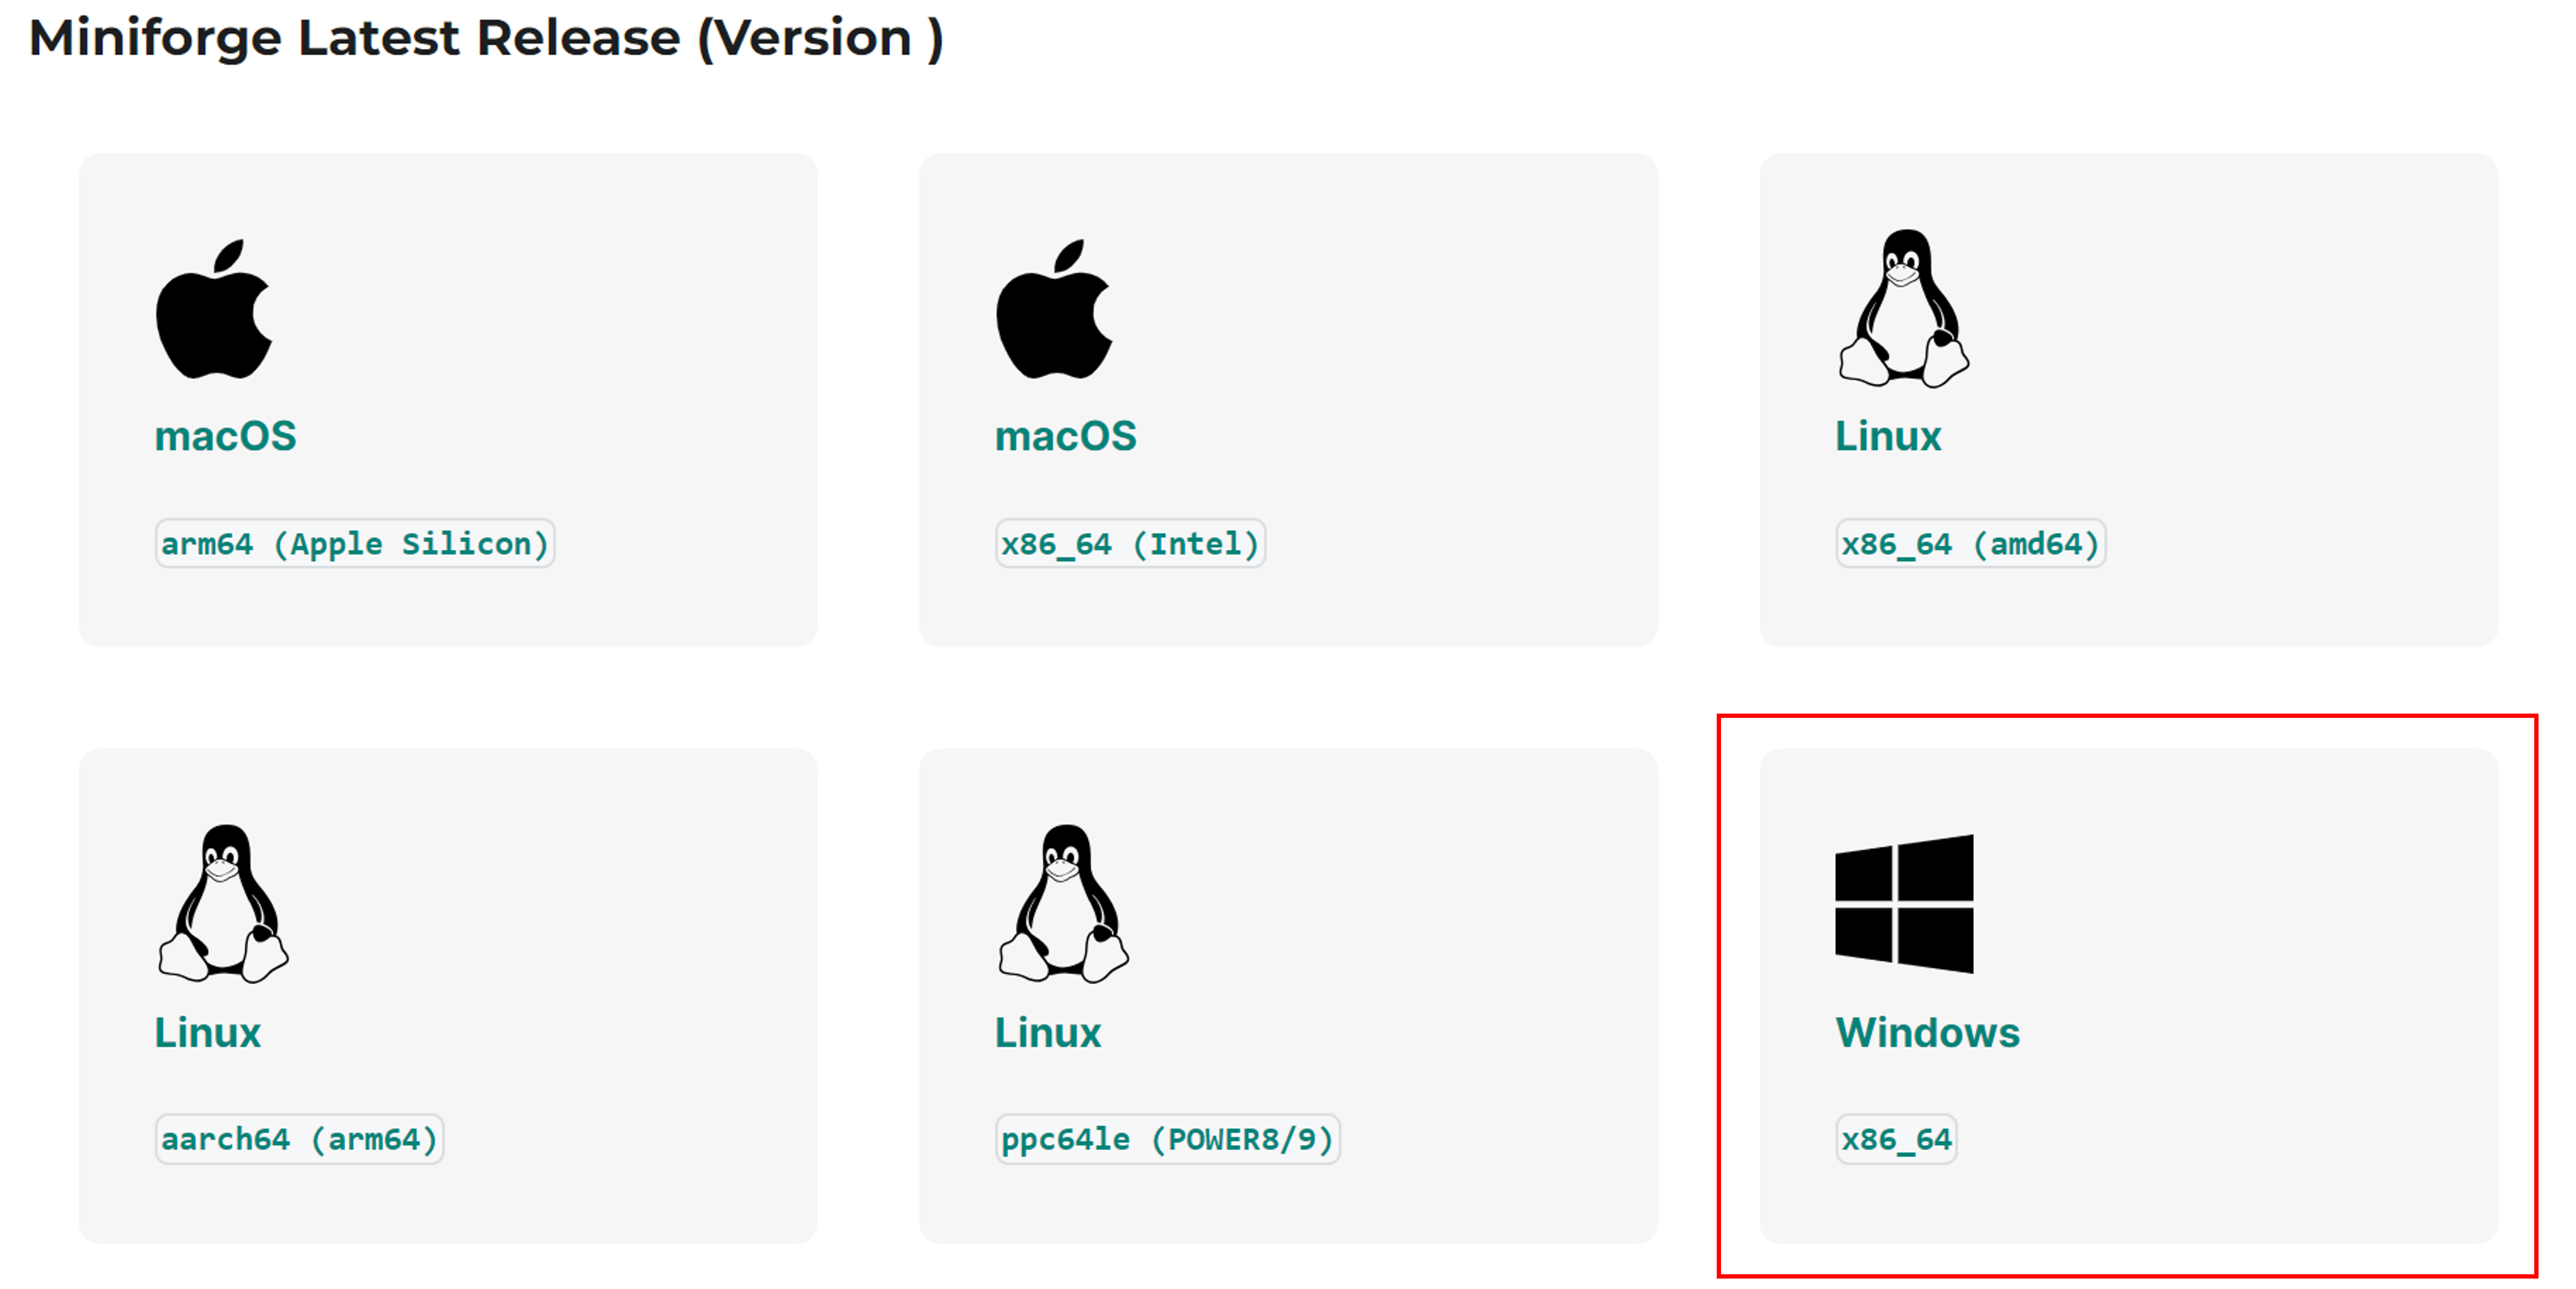
Task: Open macOS link above x86_64 (Intel) badge
Action: [1065, 437]
